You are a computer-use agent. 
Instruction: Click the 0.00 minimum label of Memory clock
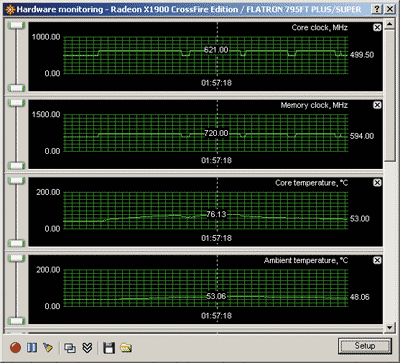(52, 151)
